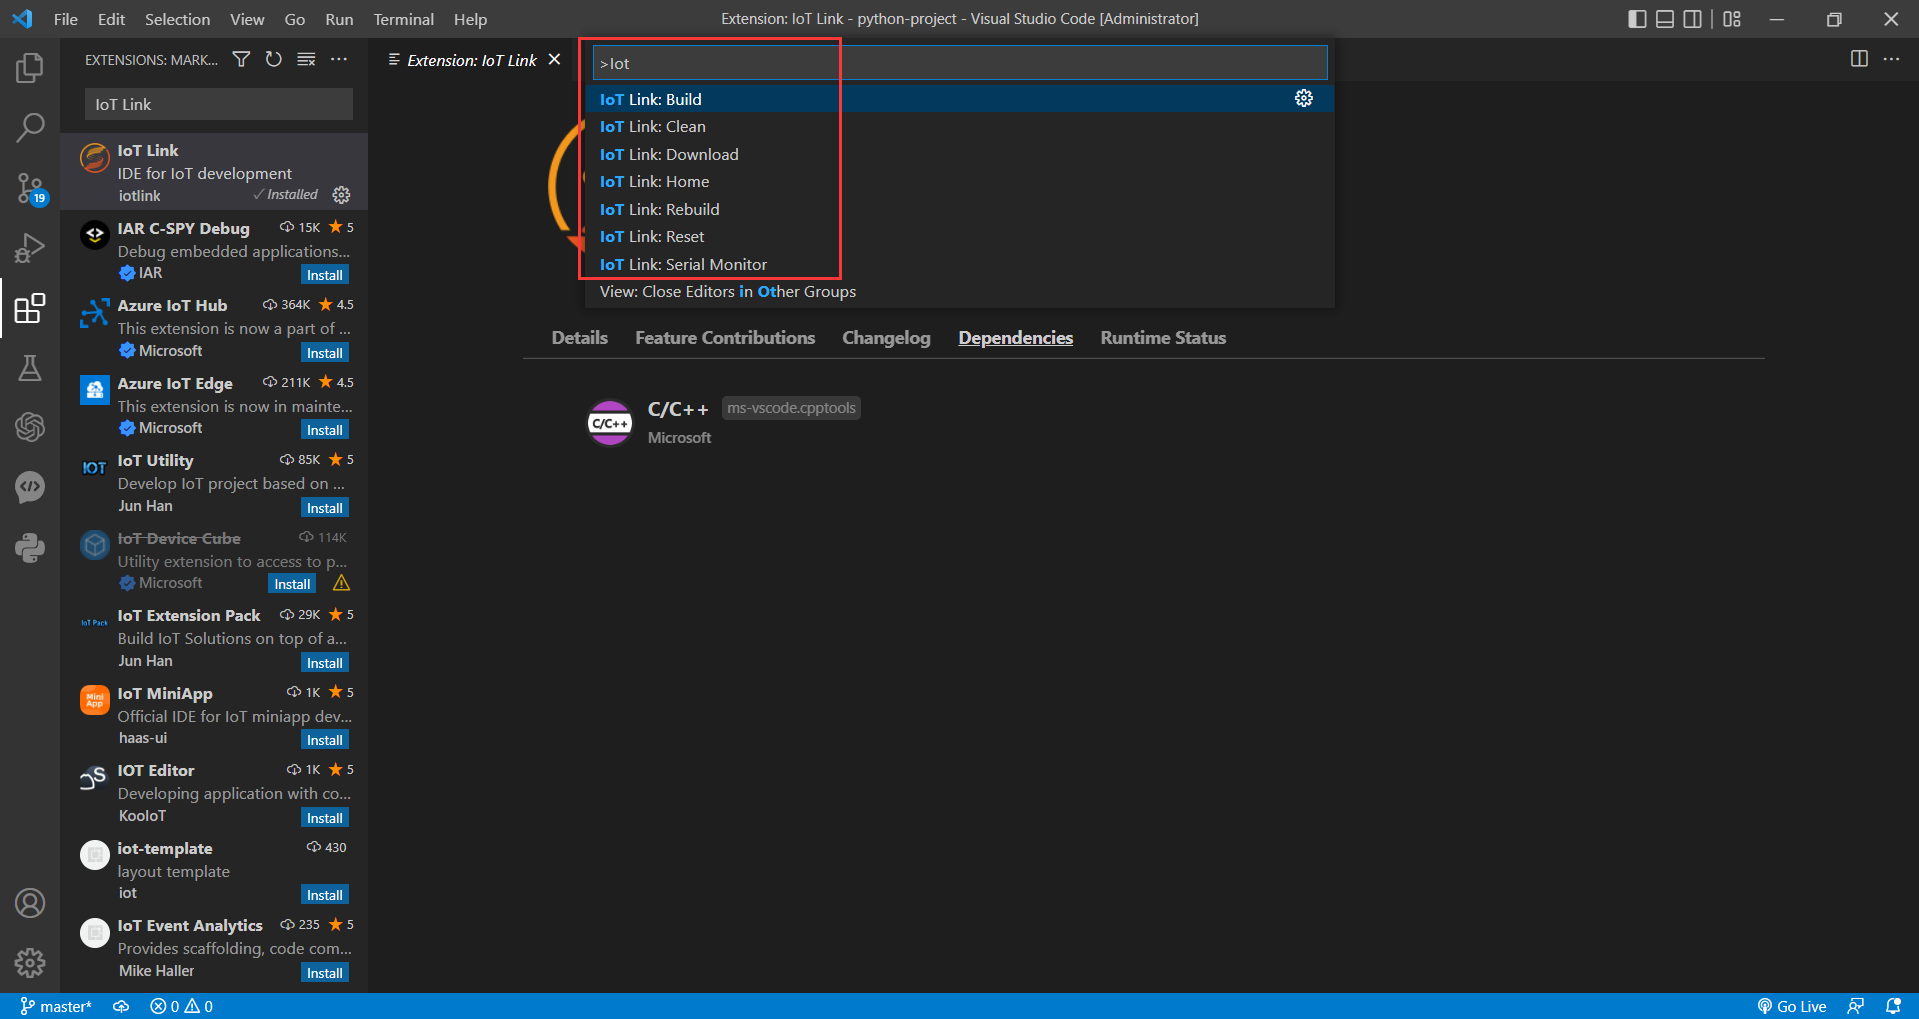Viewport: 1919px width, 1019px height.
Task: Open the Extensions view in activity bar
Action: click(x=30, y=308)
